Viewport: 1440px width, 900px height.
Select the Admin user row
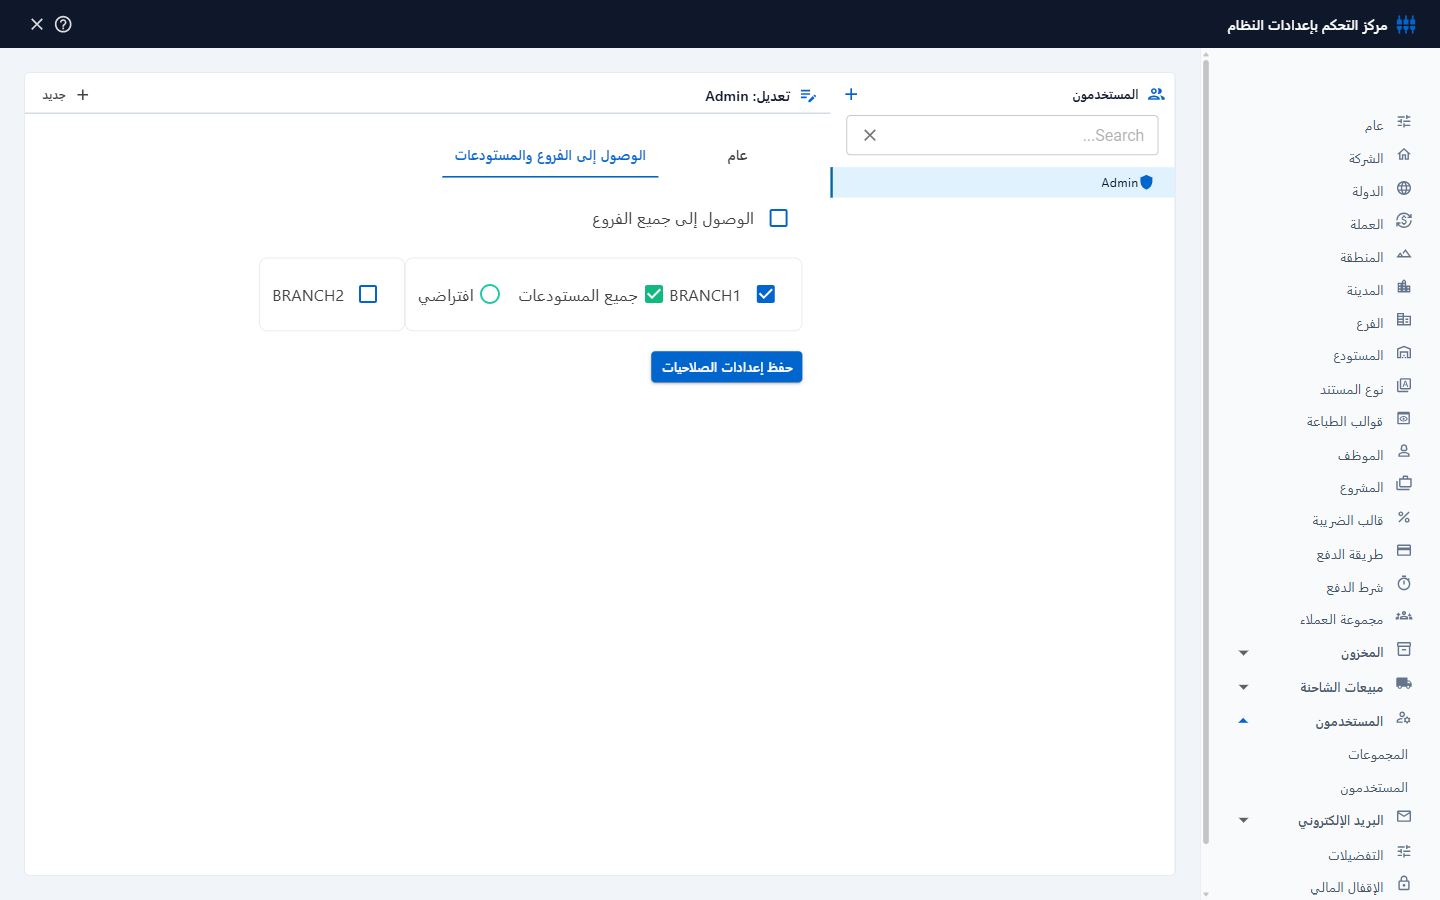pyautogui.click(x=1003, y=182)
